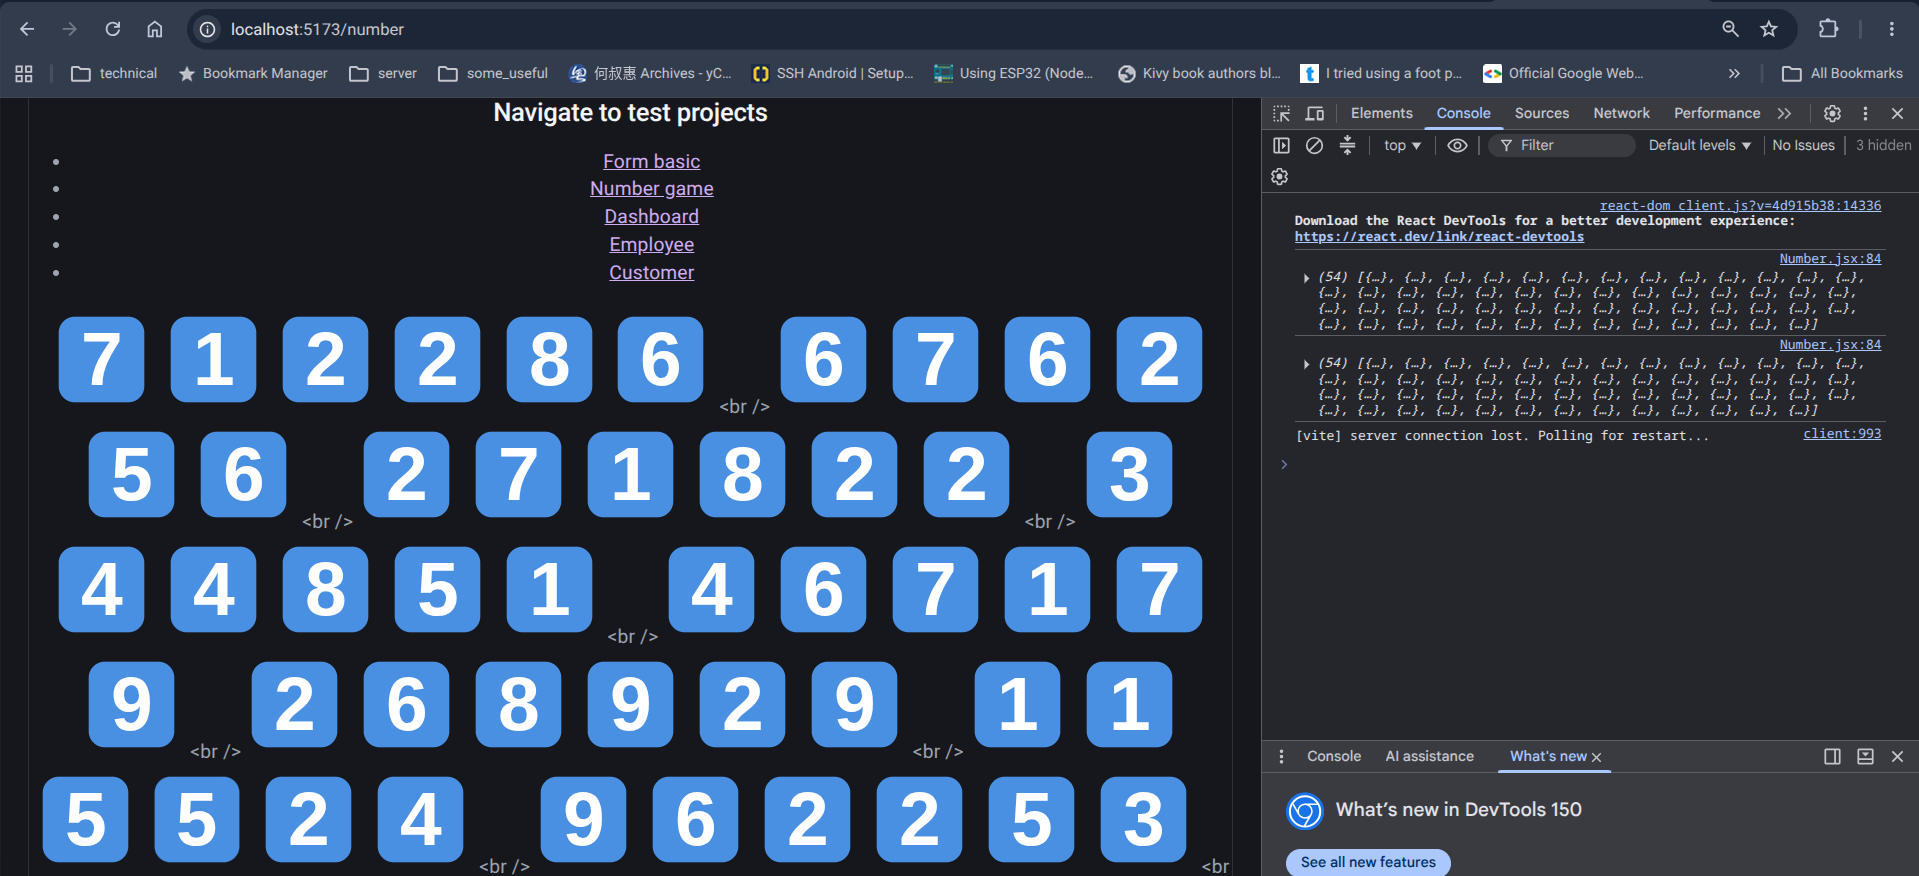The width and height of the screenshot is (1919, 876).
Task: Open the Default levels dropdown
Action: pos(1700,145)
